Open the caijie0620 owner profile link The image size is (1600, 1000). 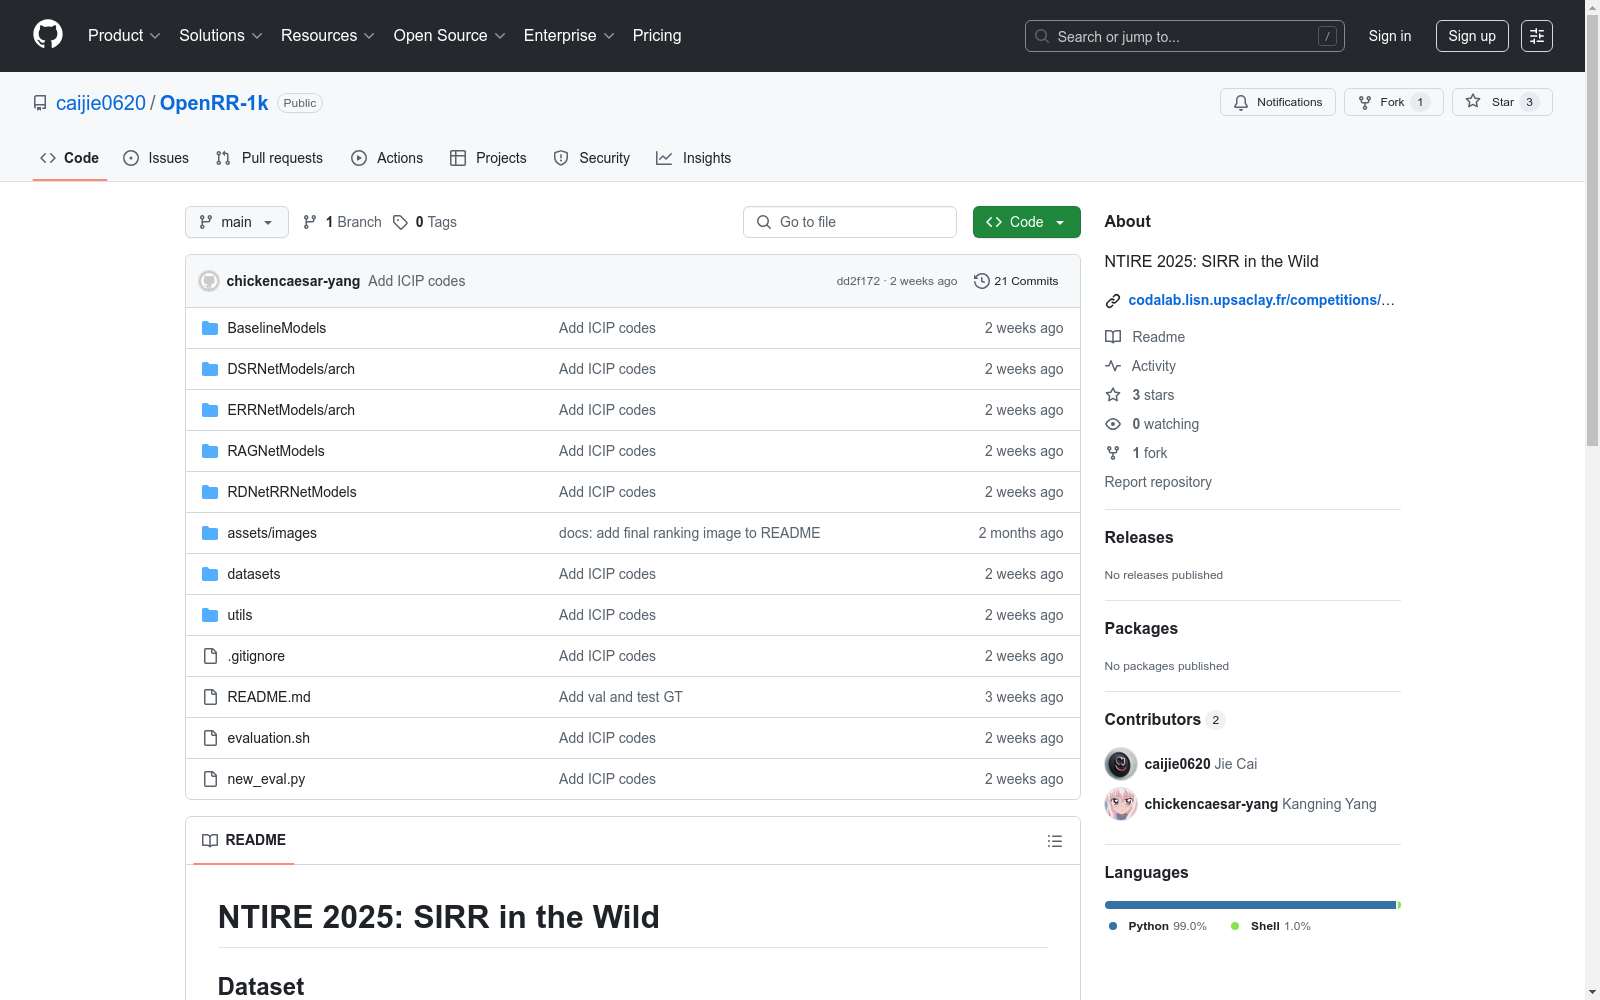coord(101,103)
